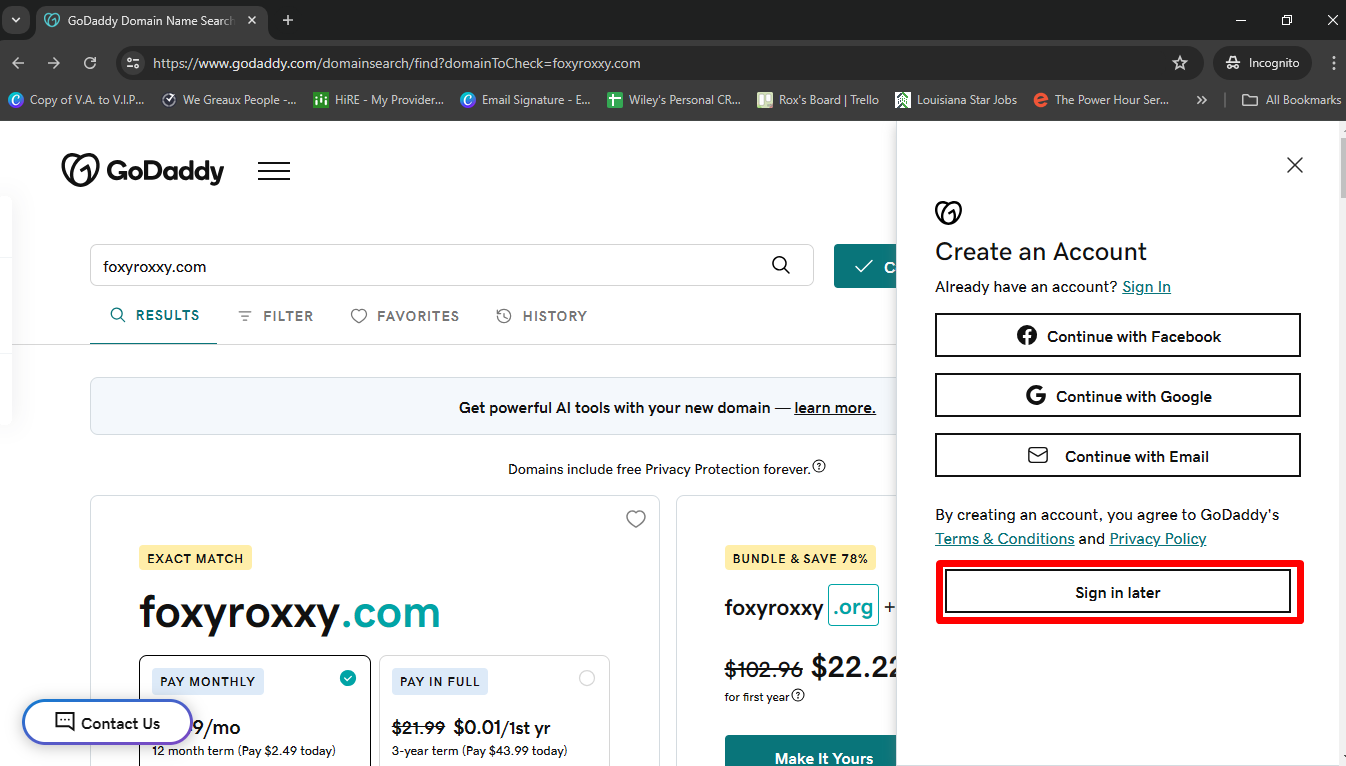Open the Contact Us chat button
The height and width of the screenshot is (766, 1346).
coord(107,722)
